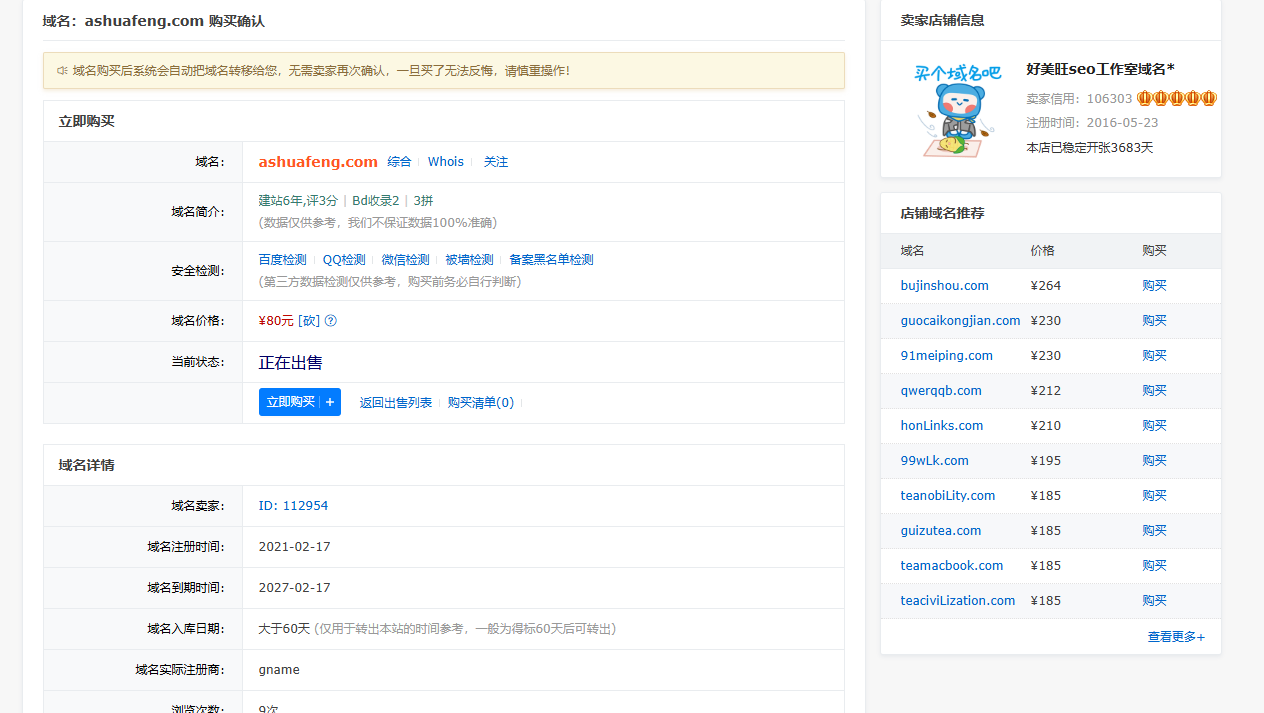Open seller ID: 112954 link

[293, 506]
